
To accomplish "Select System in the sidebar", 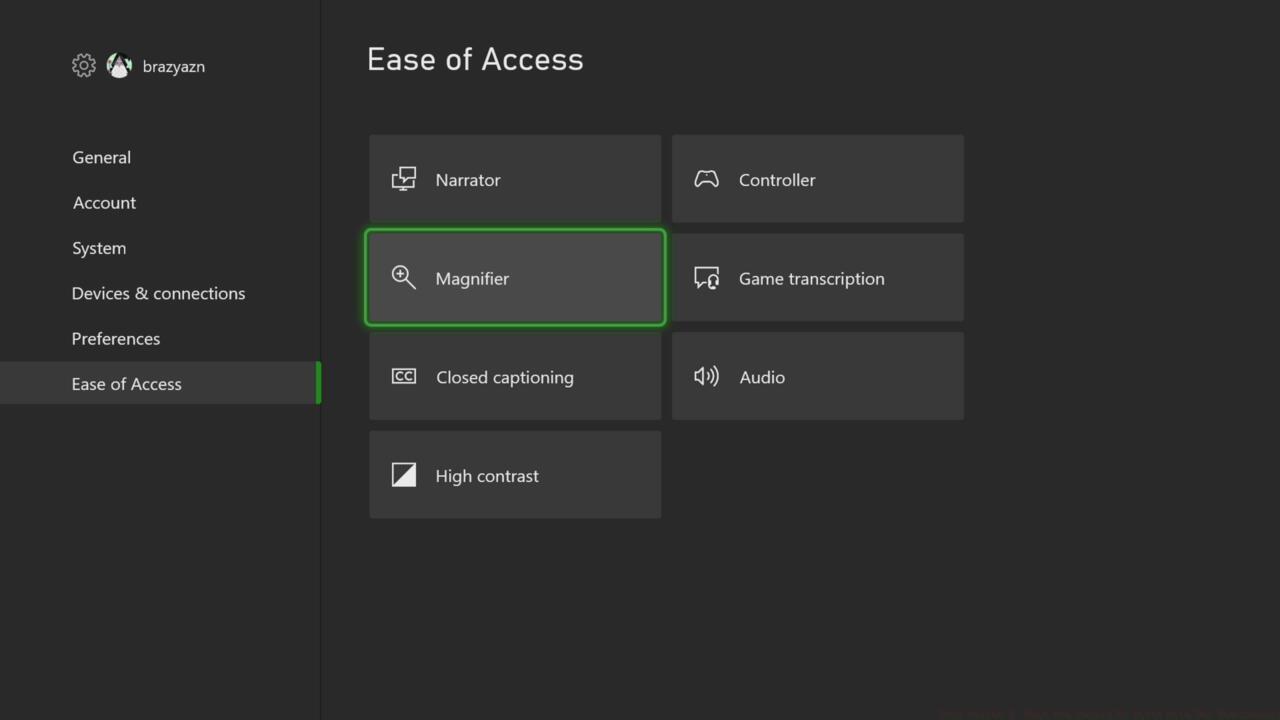I will [99, 248].
